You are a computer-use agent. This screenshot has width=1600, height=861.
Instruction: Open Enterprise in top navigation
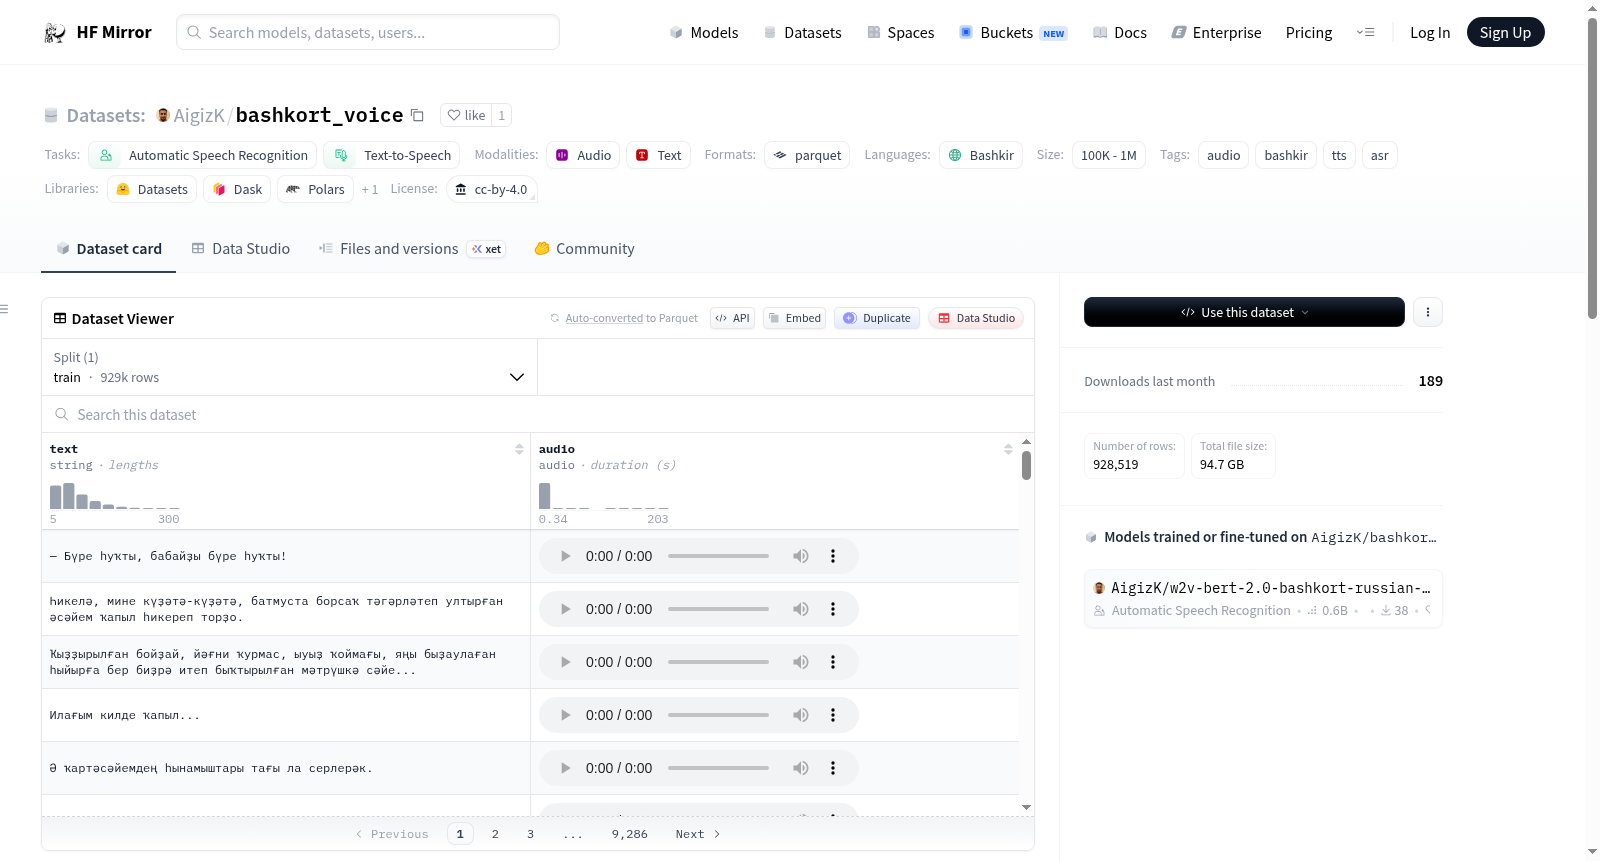tap(1216, 33)
